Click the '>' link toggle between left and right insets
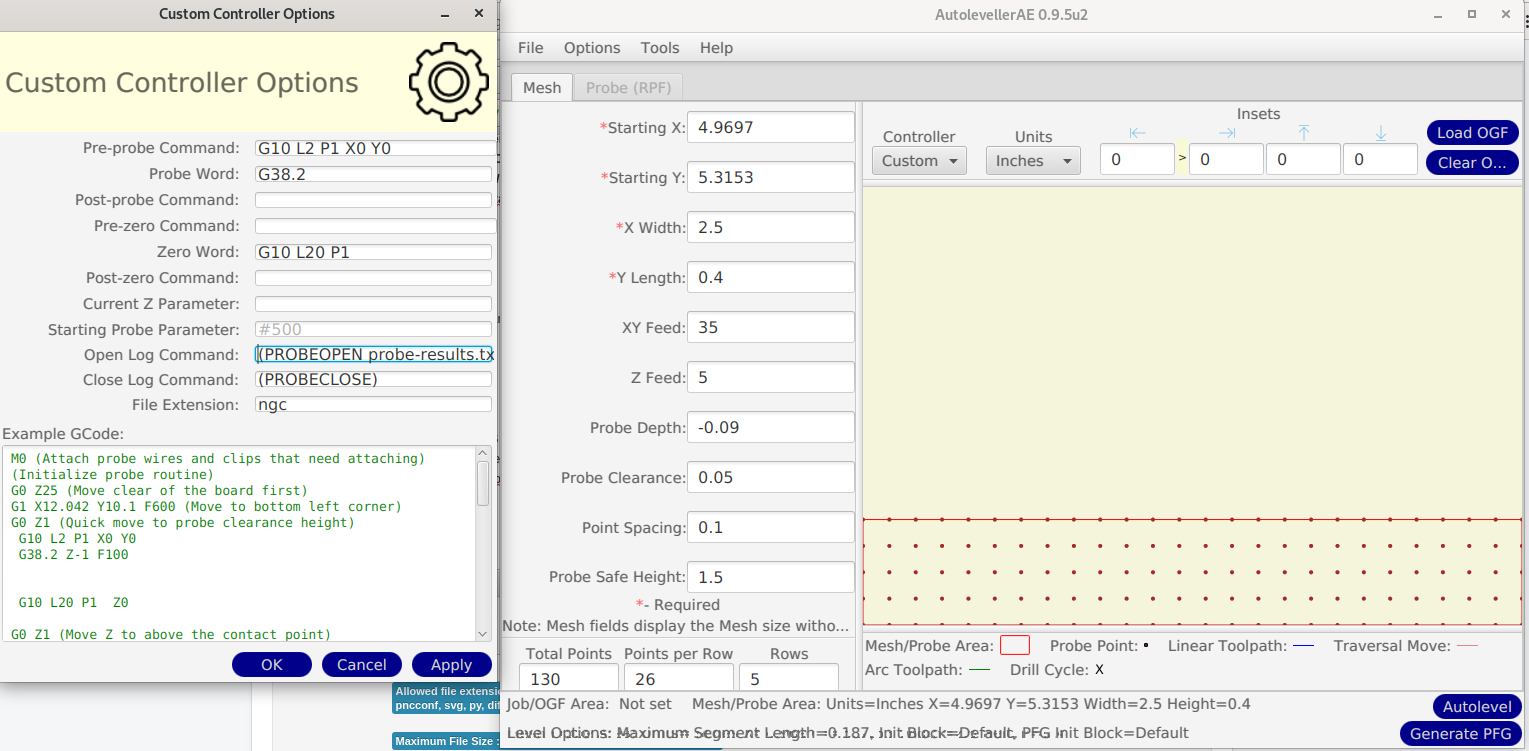 pos(1182,158)
